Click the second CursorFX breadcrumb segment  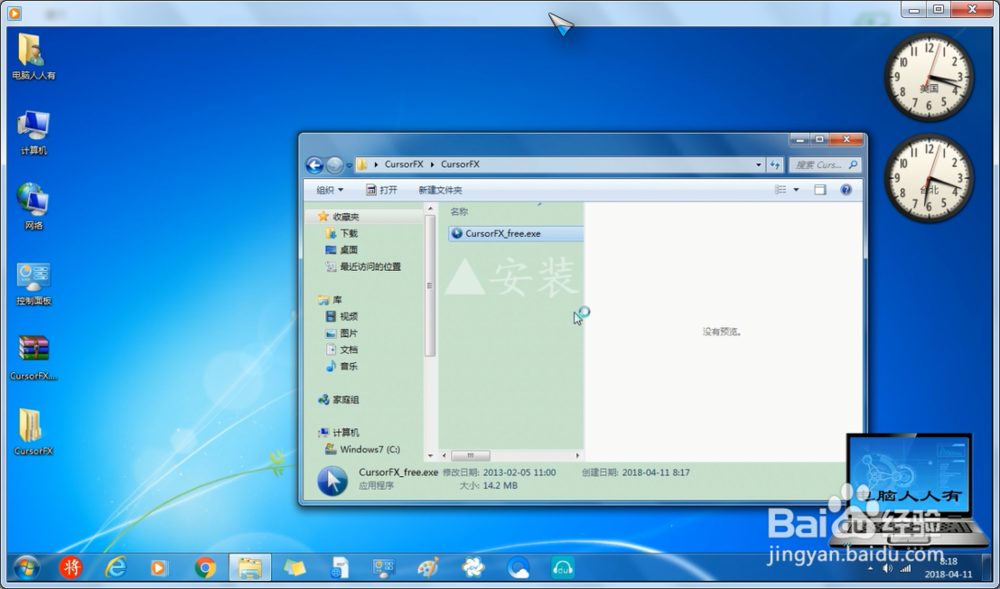(460, 164)
